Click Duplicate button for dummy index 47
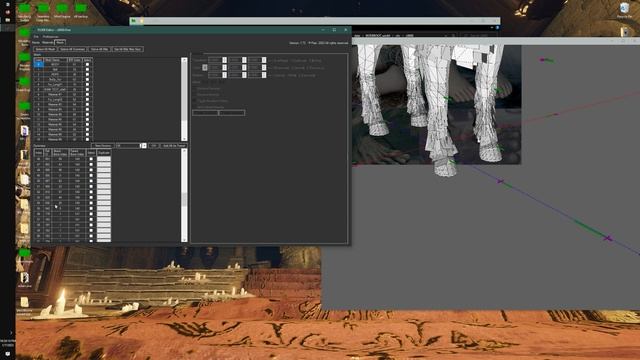The image size is (640, 360). tap(104, 164)
